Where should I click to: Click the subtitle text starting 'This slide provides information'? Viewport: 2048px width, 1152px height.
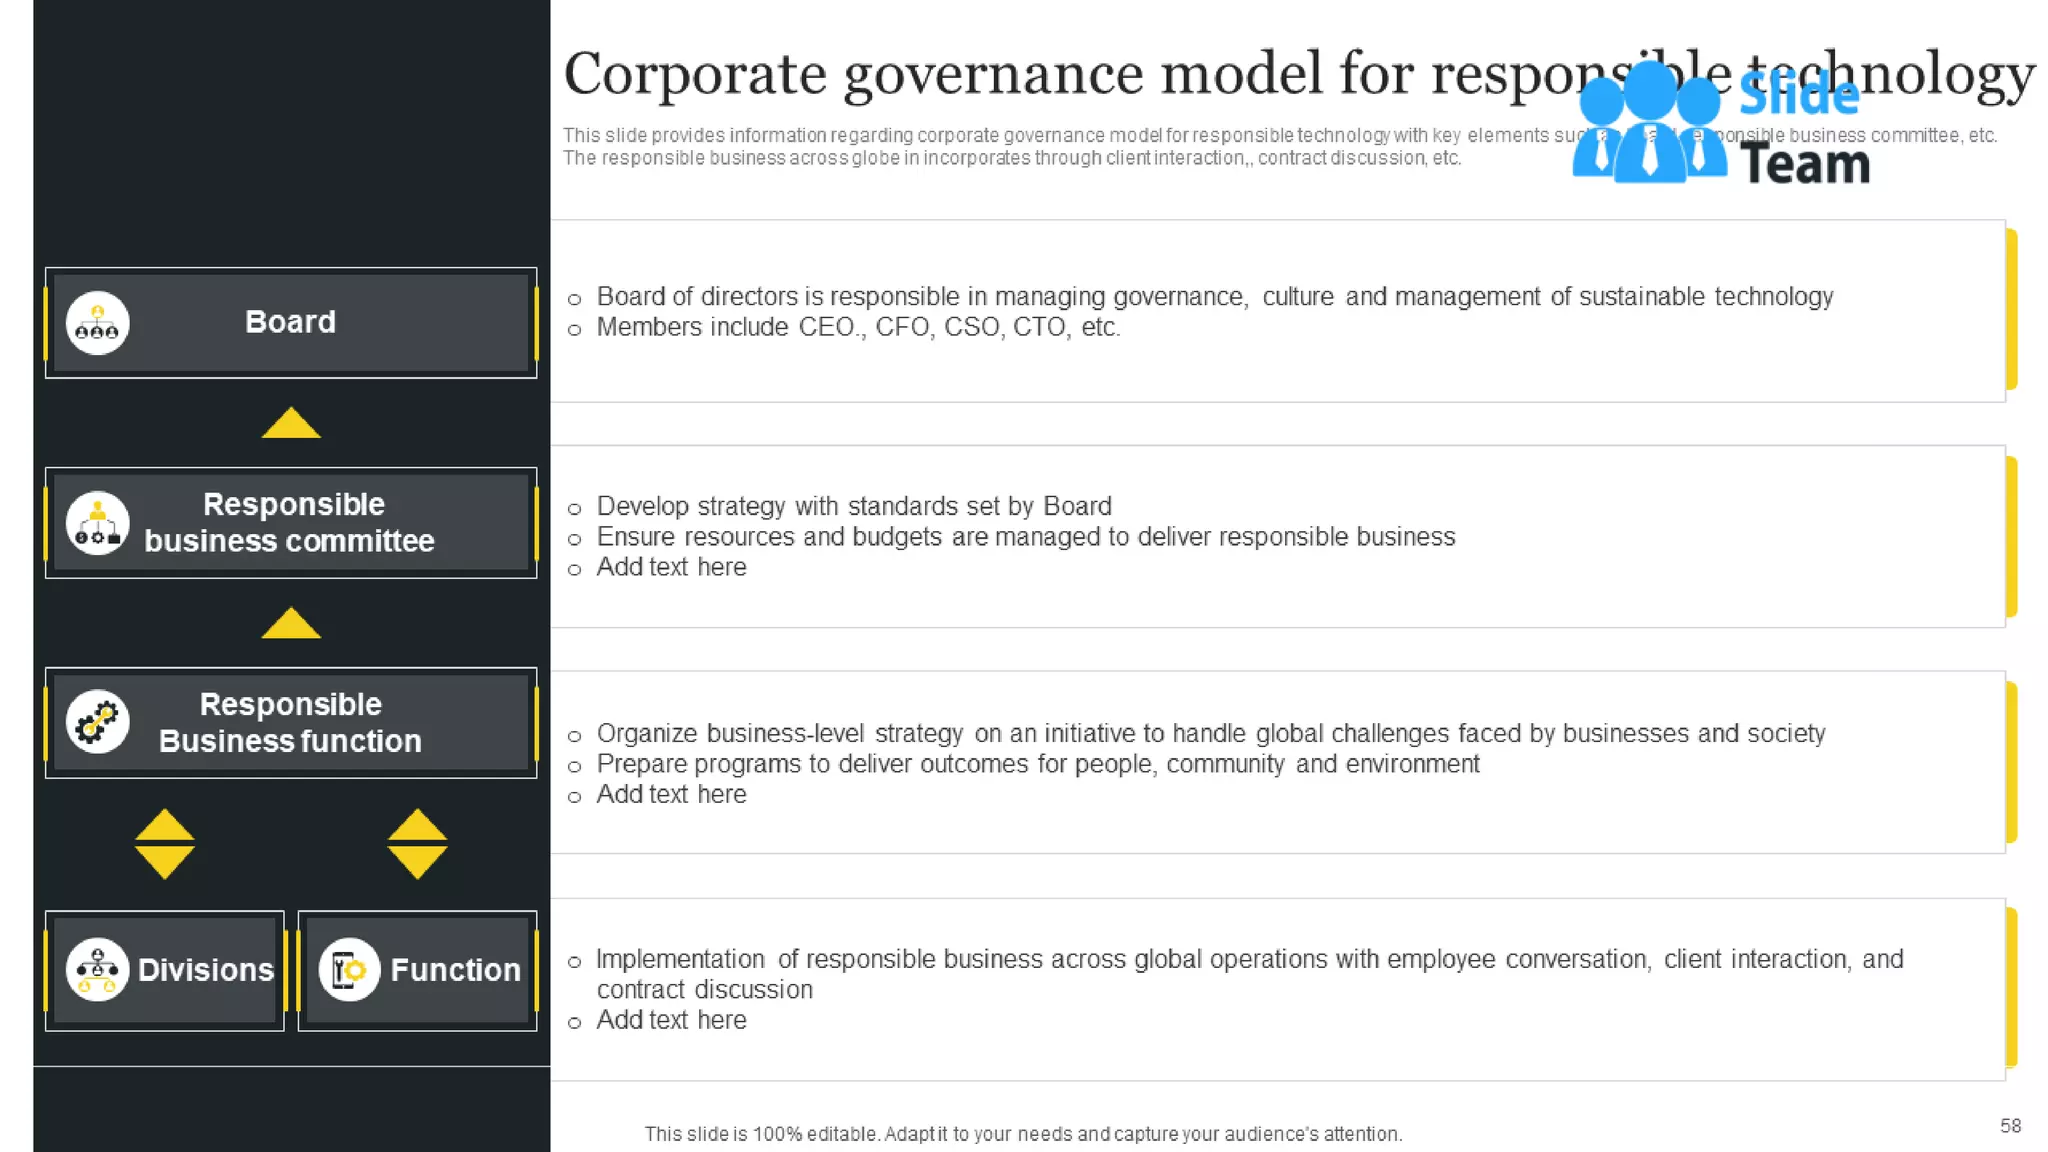point(1280,147)
